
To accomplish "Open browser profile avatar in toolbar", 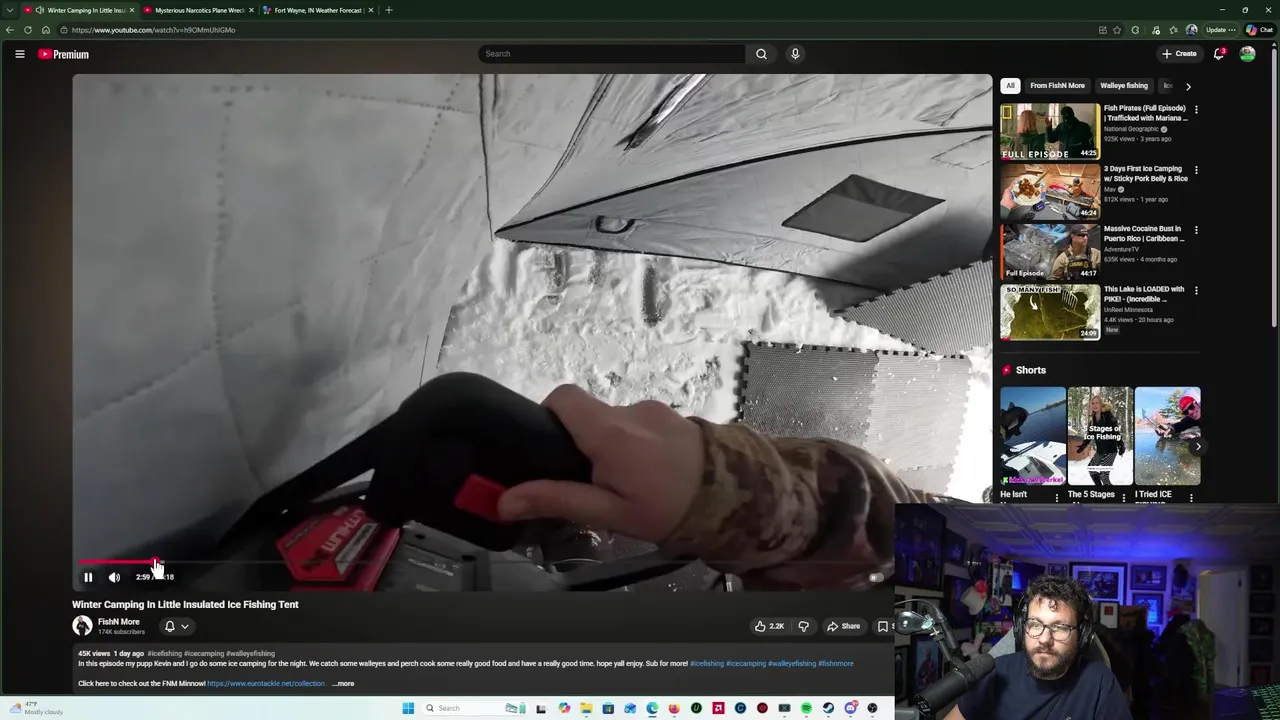I will (x=1191, y=30).
